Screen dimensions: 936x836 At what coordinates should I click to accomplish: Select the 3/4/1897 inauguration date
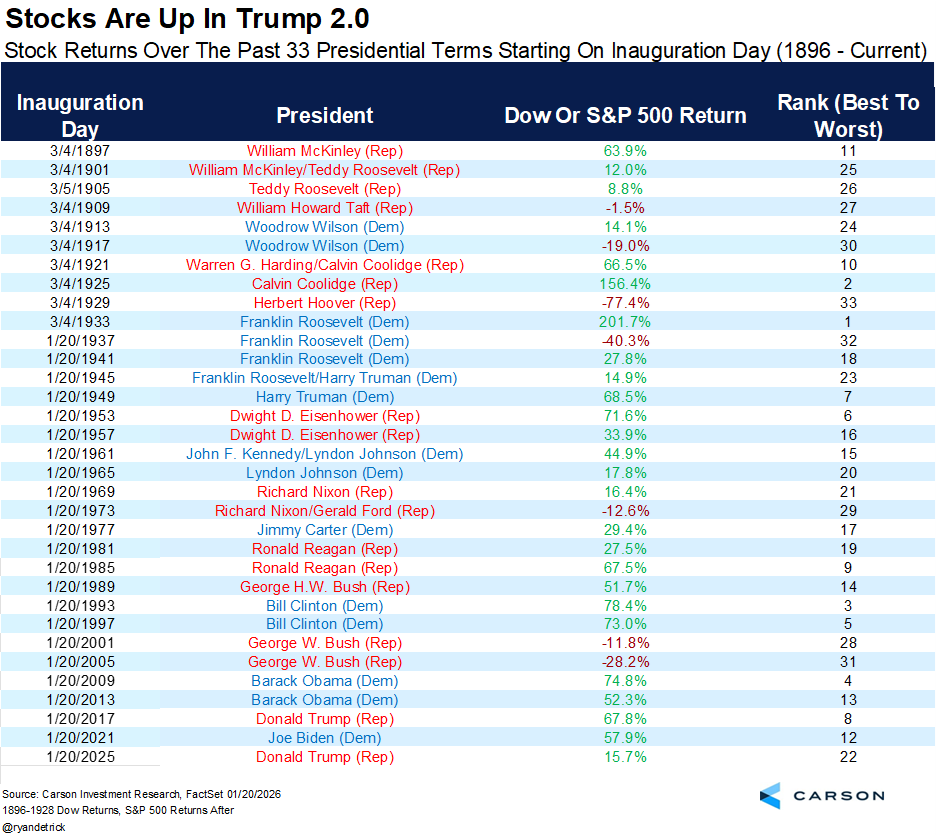(x=80, y=151)
